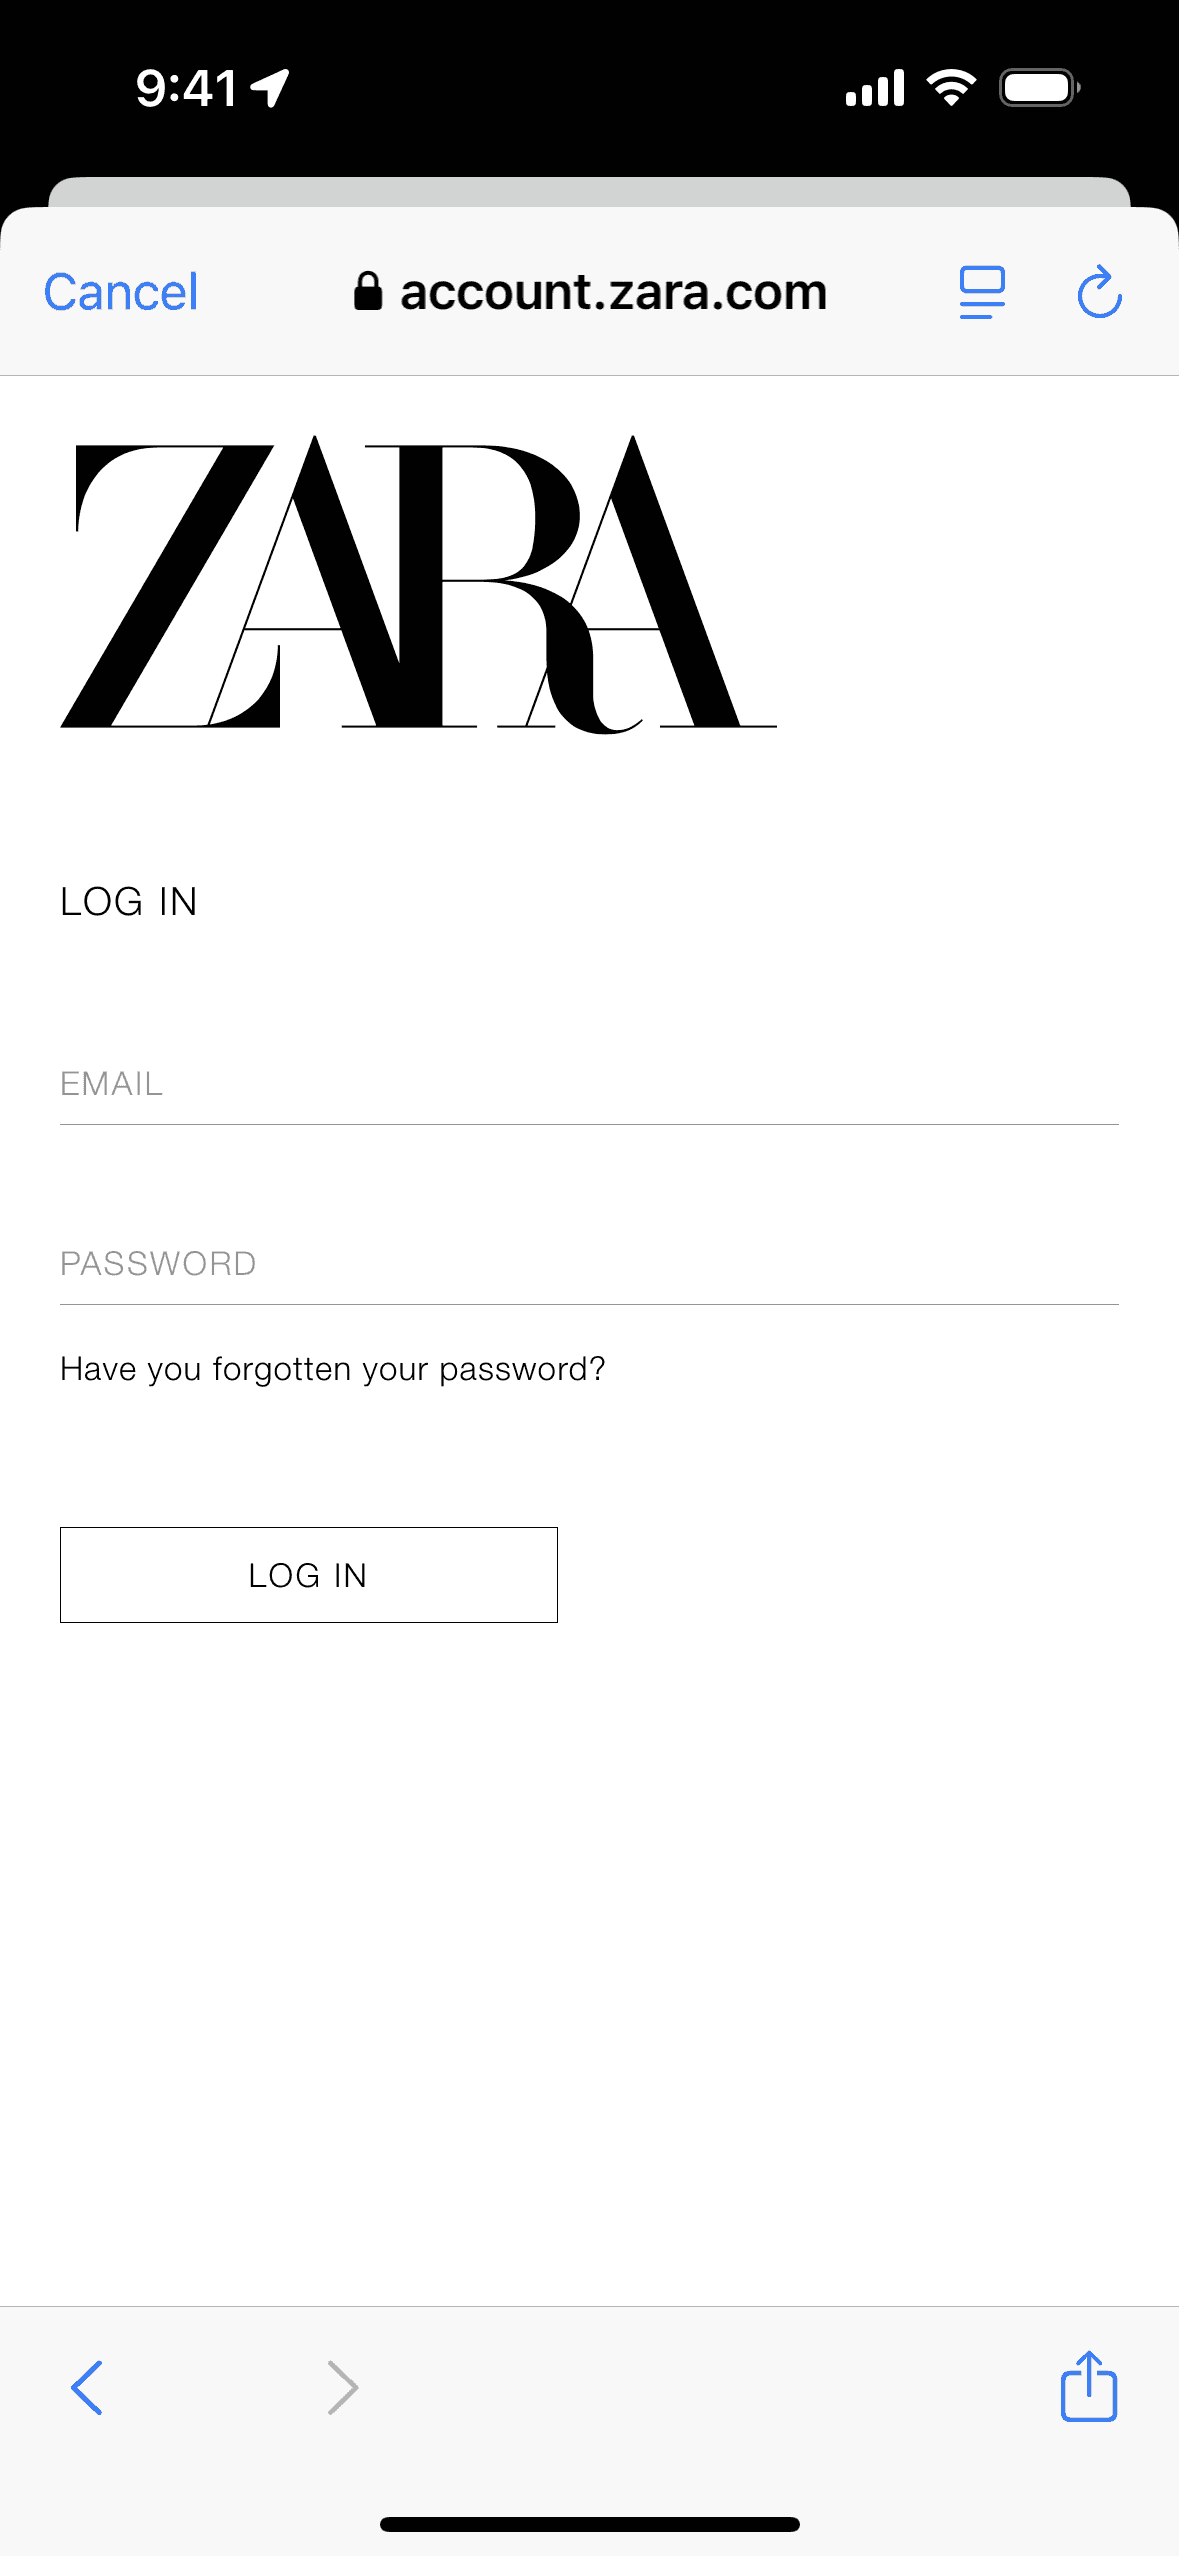The height and width of the screenshot is (2556, 1179).
Task: Cancel and close the browser view
Action: (x=119, y=291)
